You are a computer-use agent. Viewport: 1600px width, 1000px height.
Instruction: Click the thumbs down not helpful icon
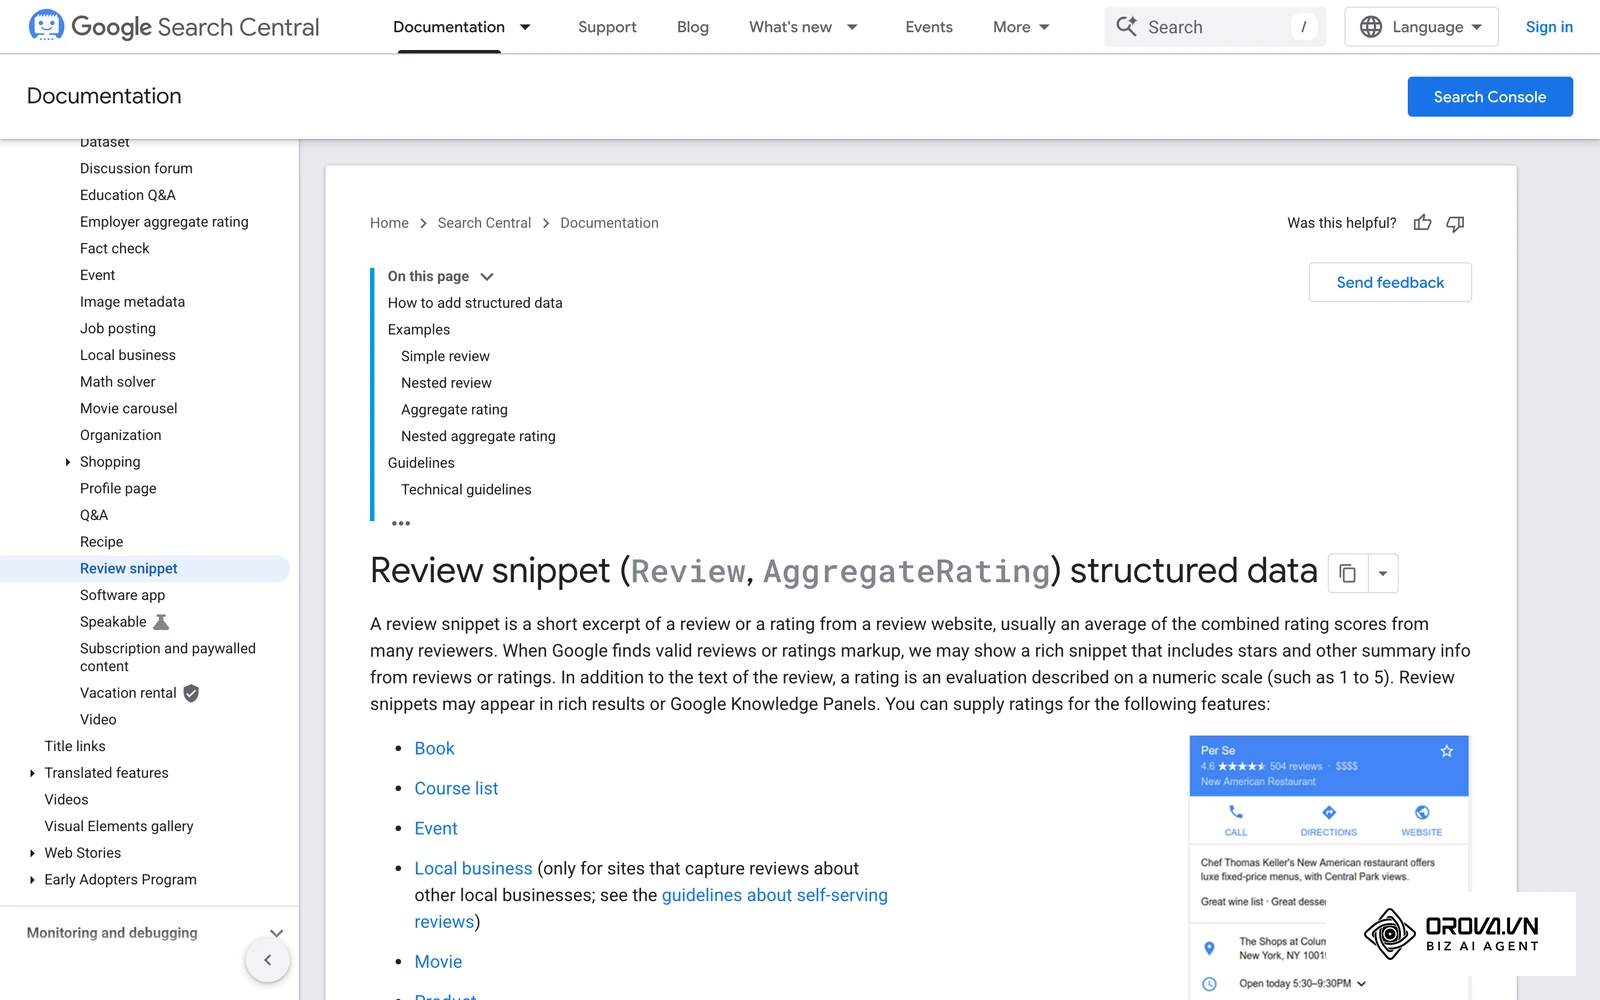pyautogui.click(x=1456, y=223)
